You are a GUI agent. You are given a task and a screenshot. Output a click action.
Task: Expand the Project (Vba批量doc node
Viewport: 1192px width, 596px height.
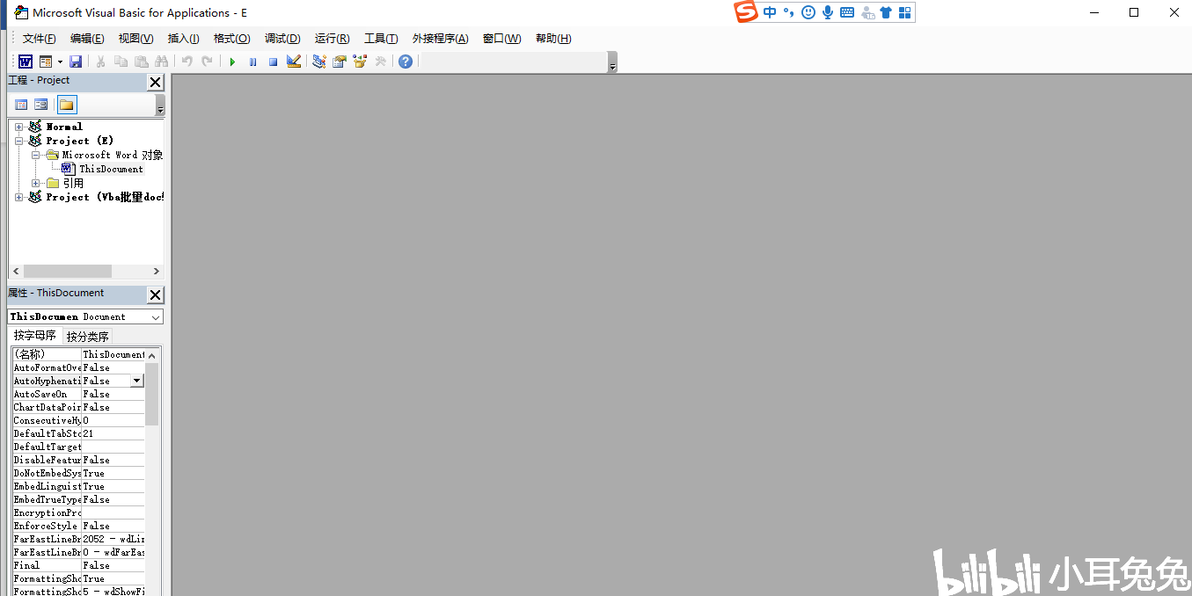(x=19, y=197)
